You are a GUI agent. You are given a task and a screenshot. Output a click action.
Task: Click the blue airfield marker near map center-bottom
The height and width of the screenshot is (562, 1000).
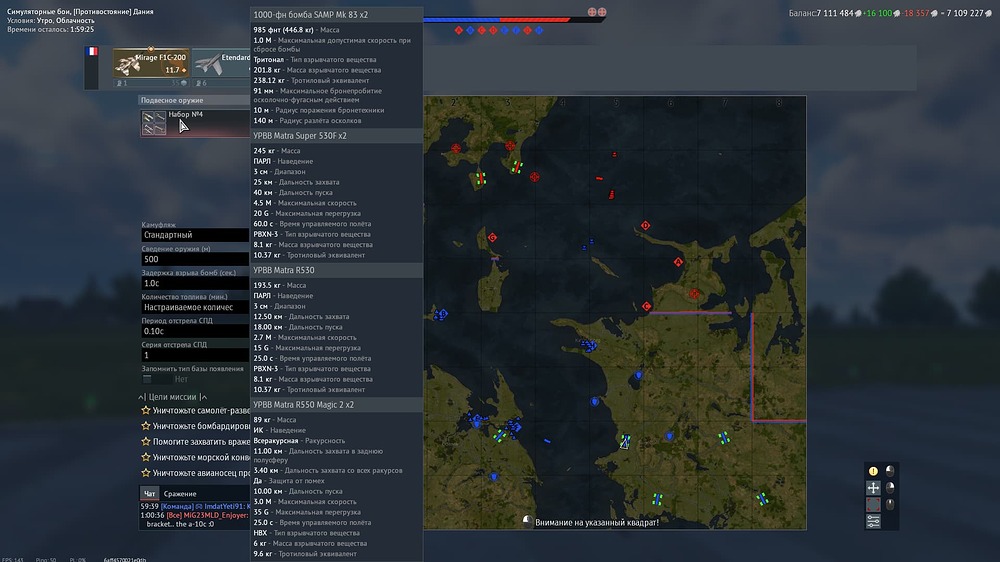pyautogui.click(x=625, y=441)
